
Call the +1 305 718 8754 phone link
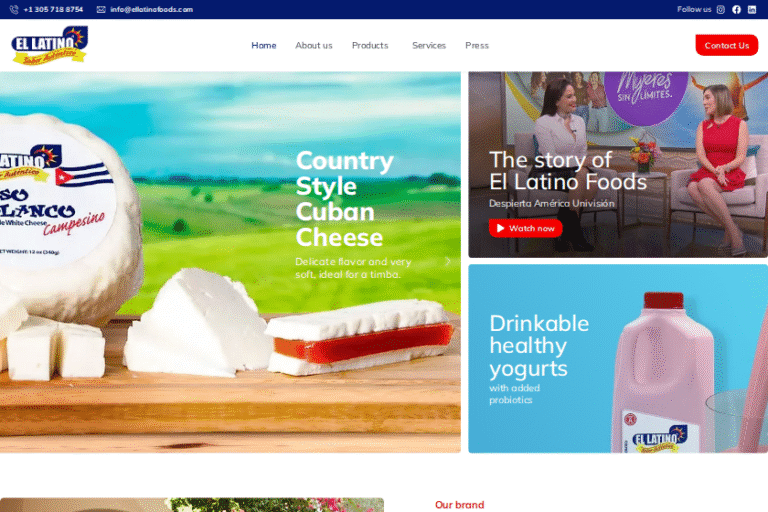click(53, 9)
